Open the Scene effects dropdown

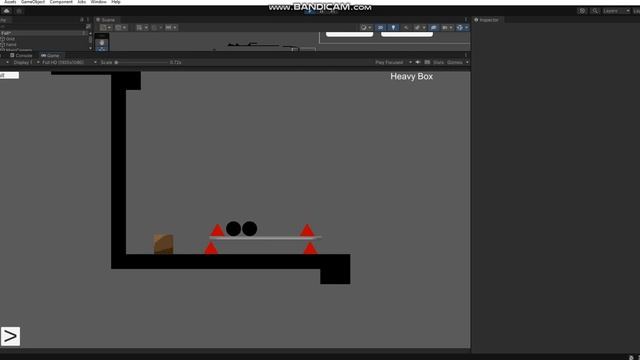[x=419, y=27]
